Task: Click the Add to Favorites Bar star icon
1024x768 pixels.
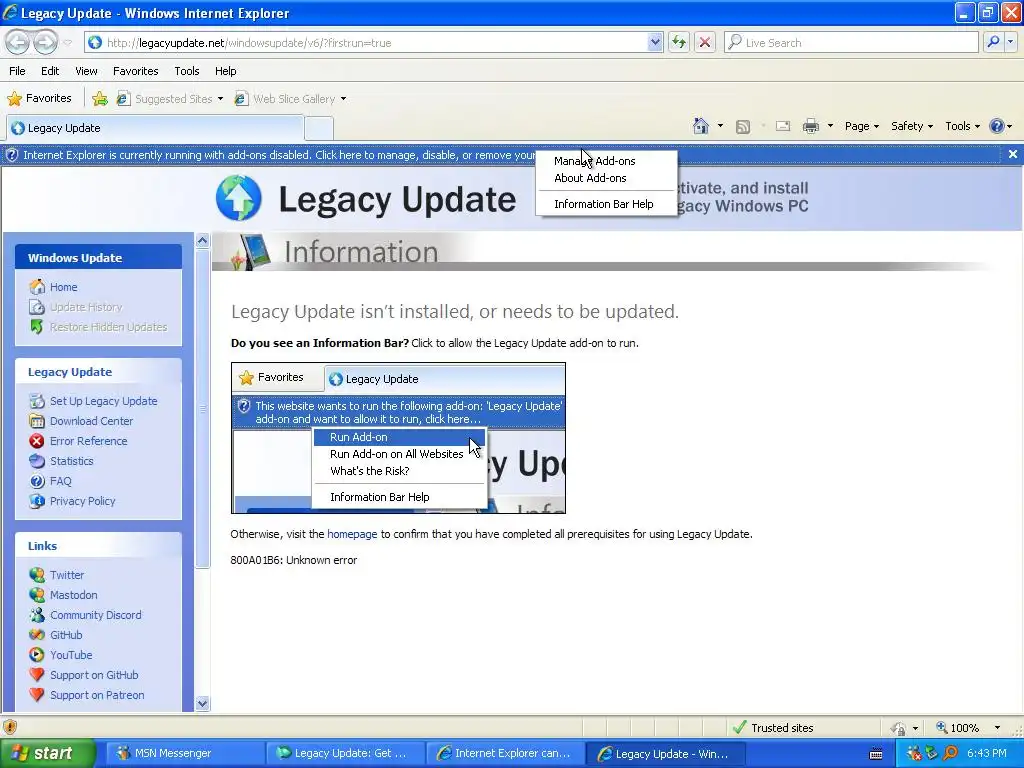Action: [100, 99]
